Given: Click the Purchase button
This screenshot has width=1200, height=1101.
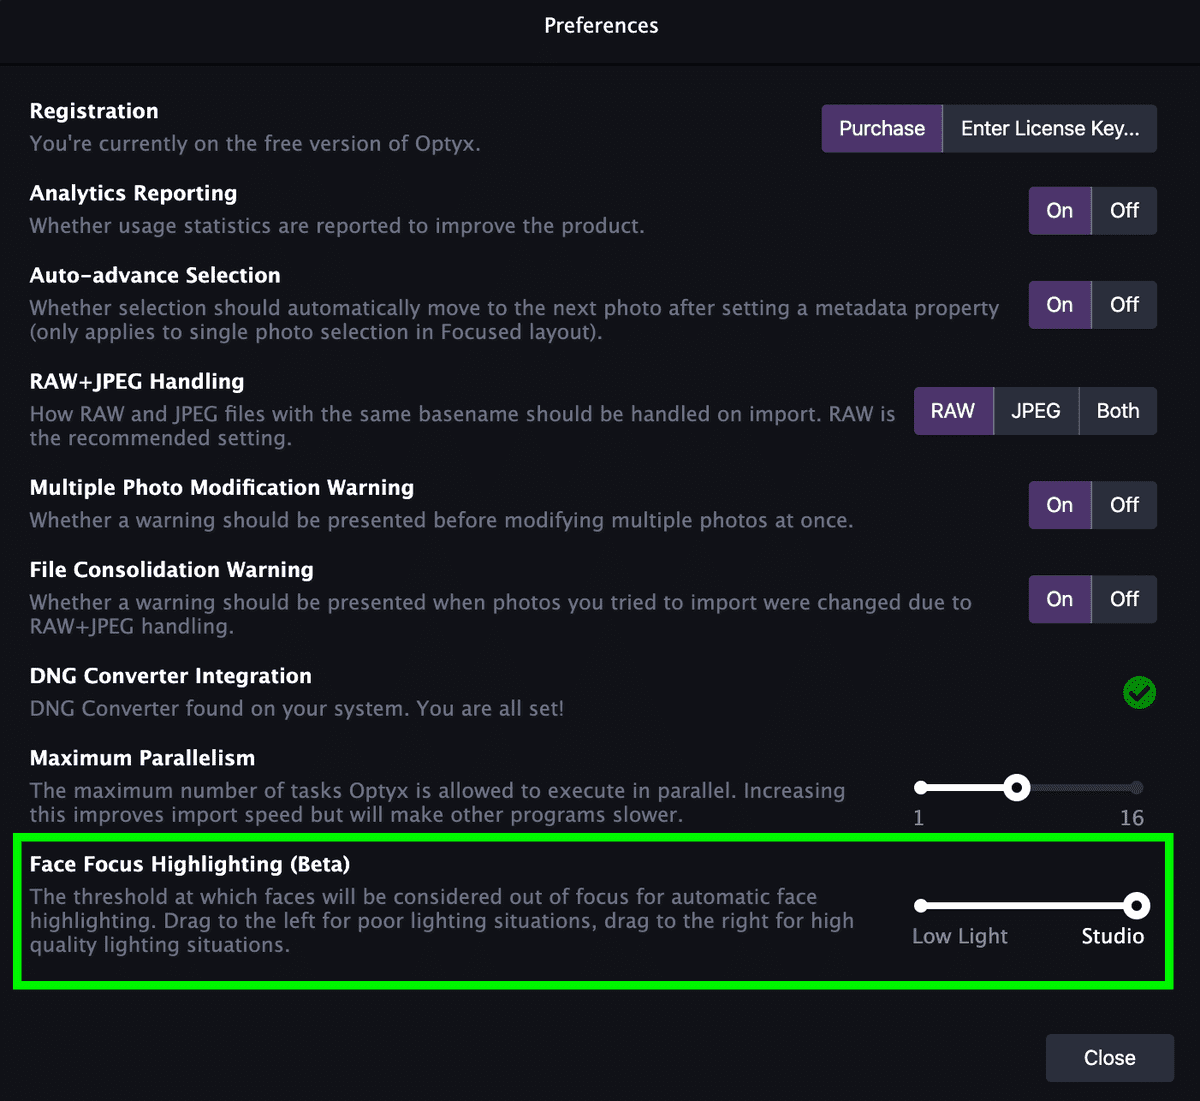Looking at the screenshot, I should (x=881, y=129).
